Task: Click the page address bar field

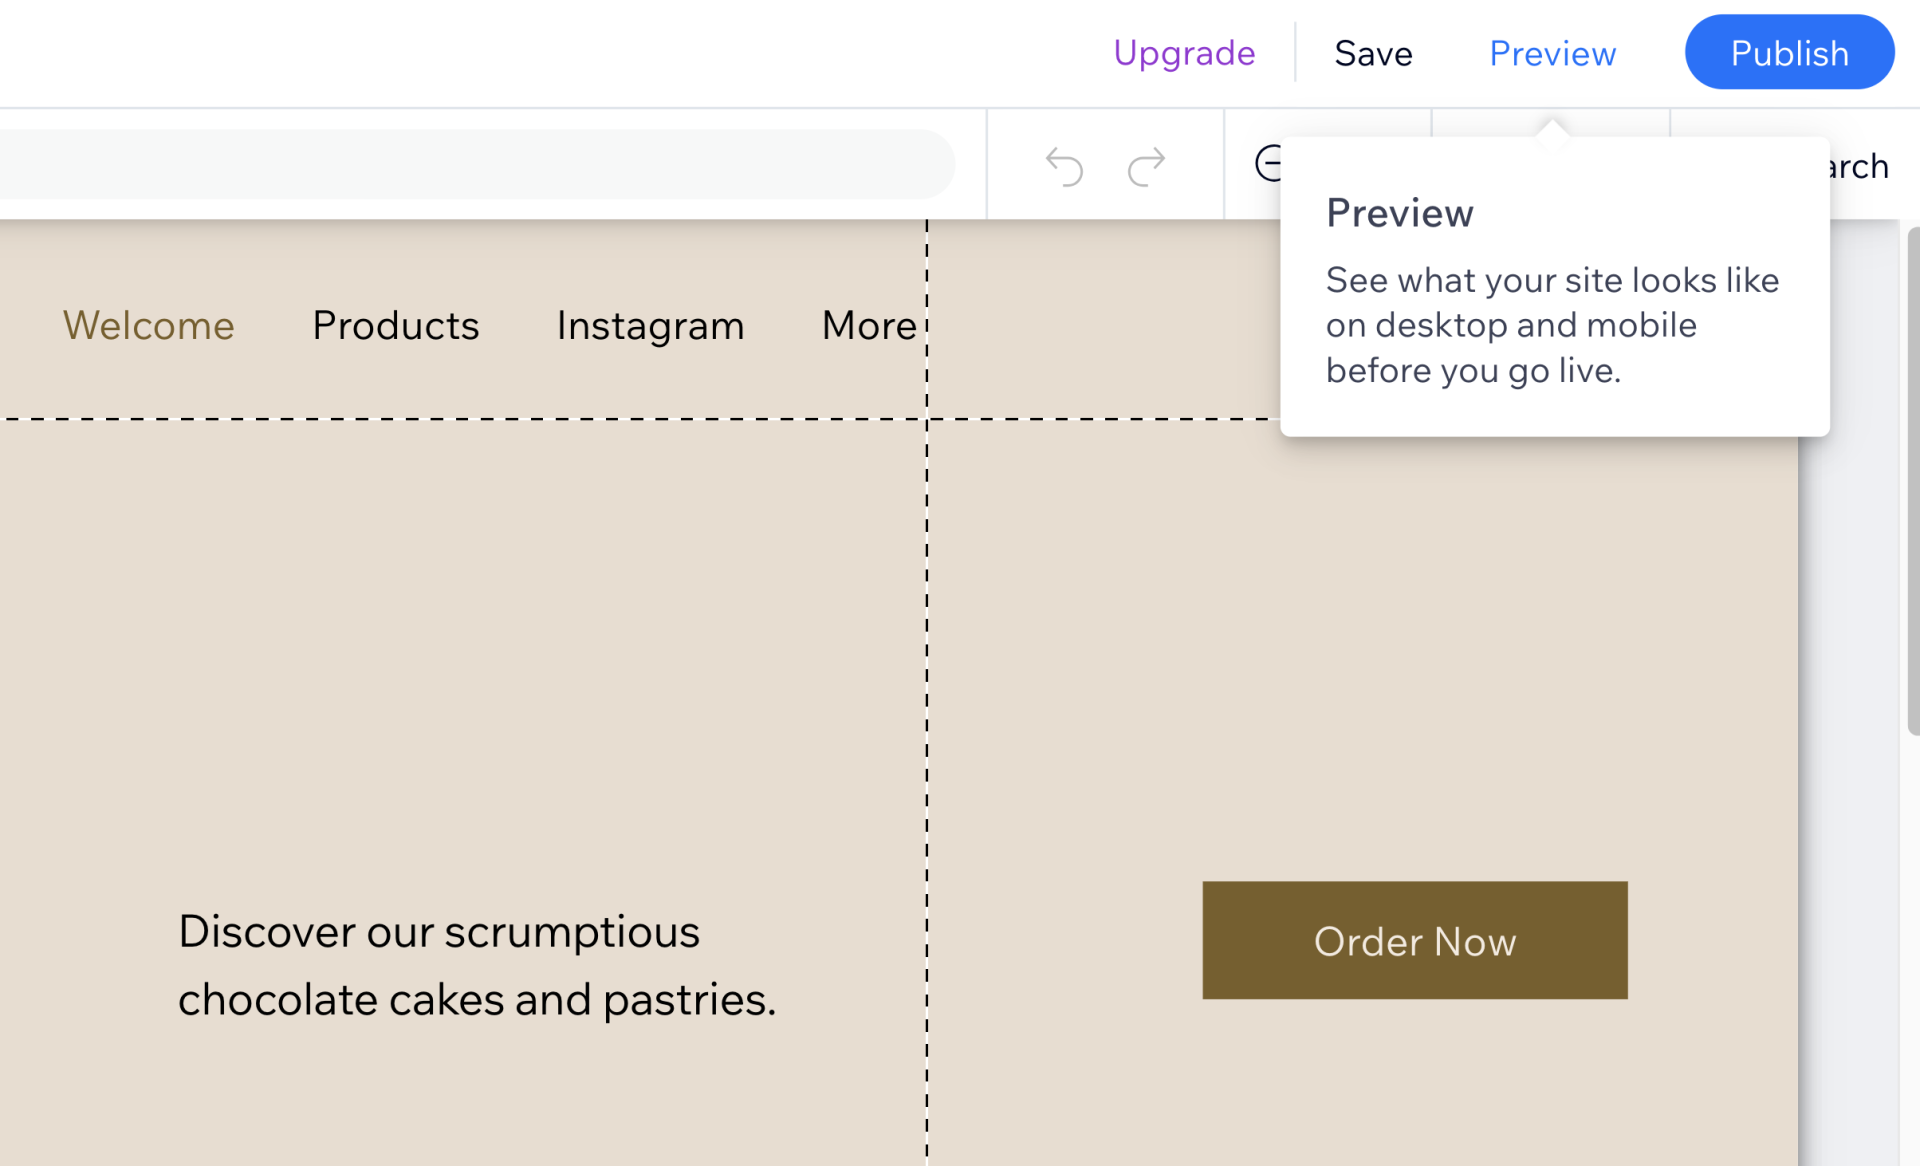Action: [x=470, y=164]
